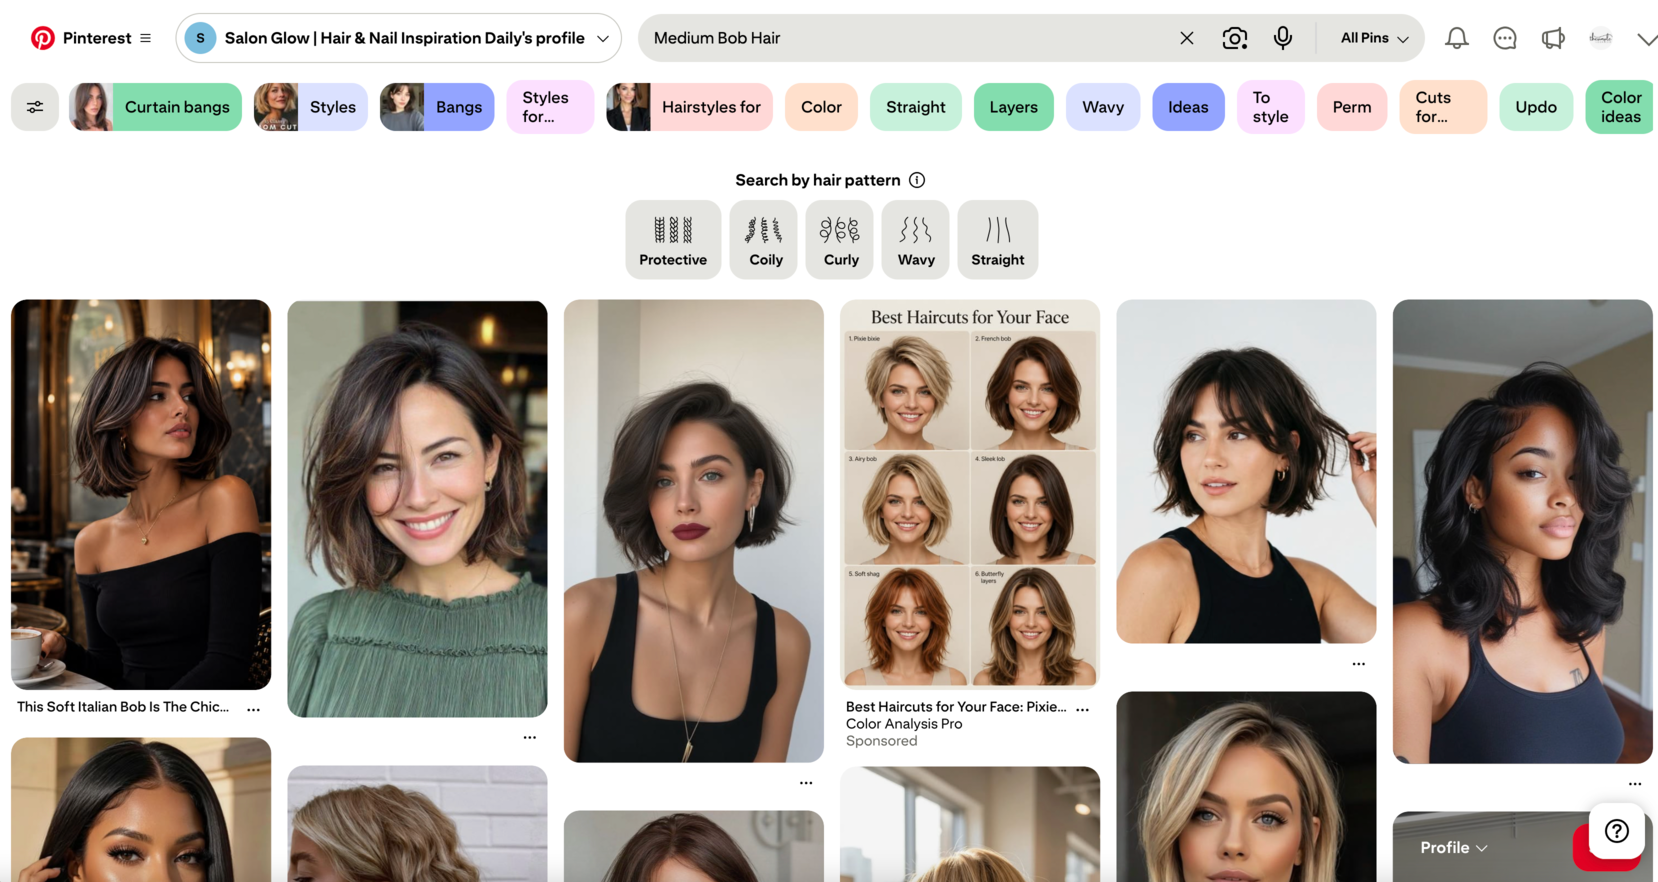Open more options under white-background bangs pin
Screen dimensions: 1658x882
tap(1359, 664)
